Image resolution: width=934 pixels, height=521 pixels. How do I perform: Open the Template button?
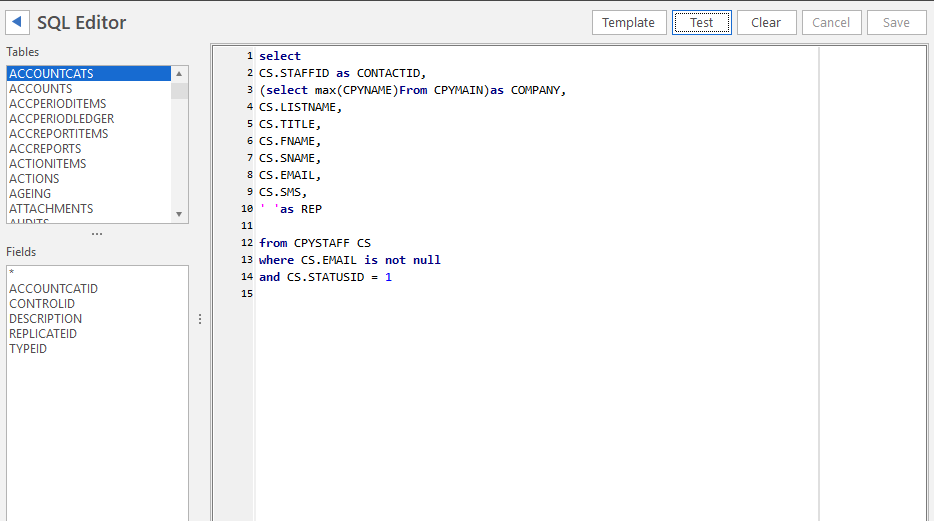628,23
